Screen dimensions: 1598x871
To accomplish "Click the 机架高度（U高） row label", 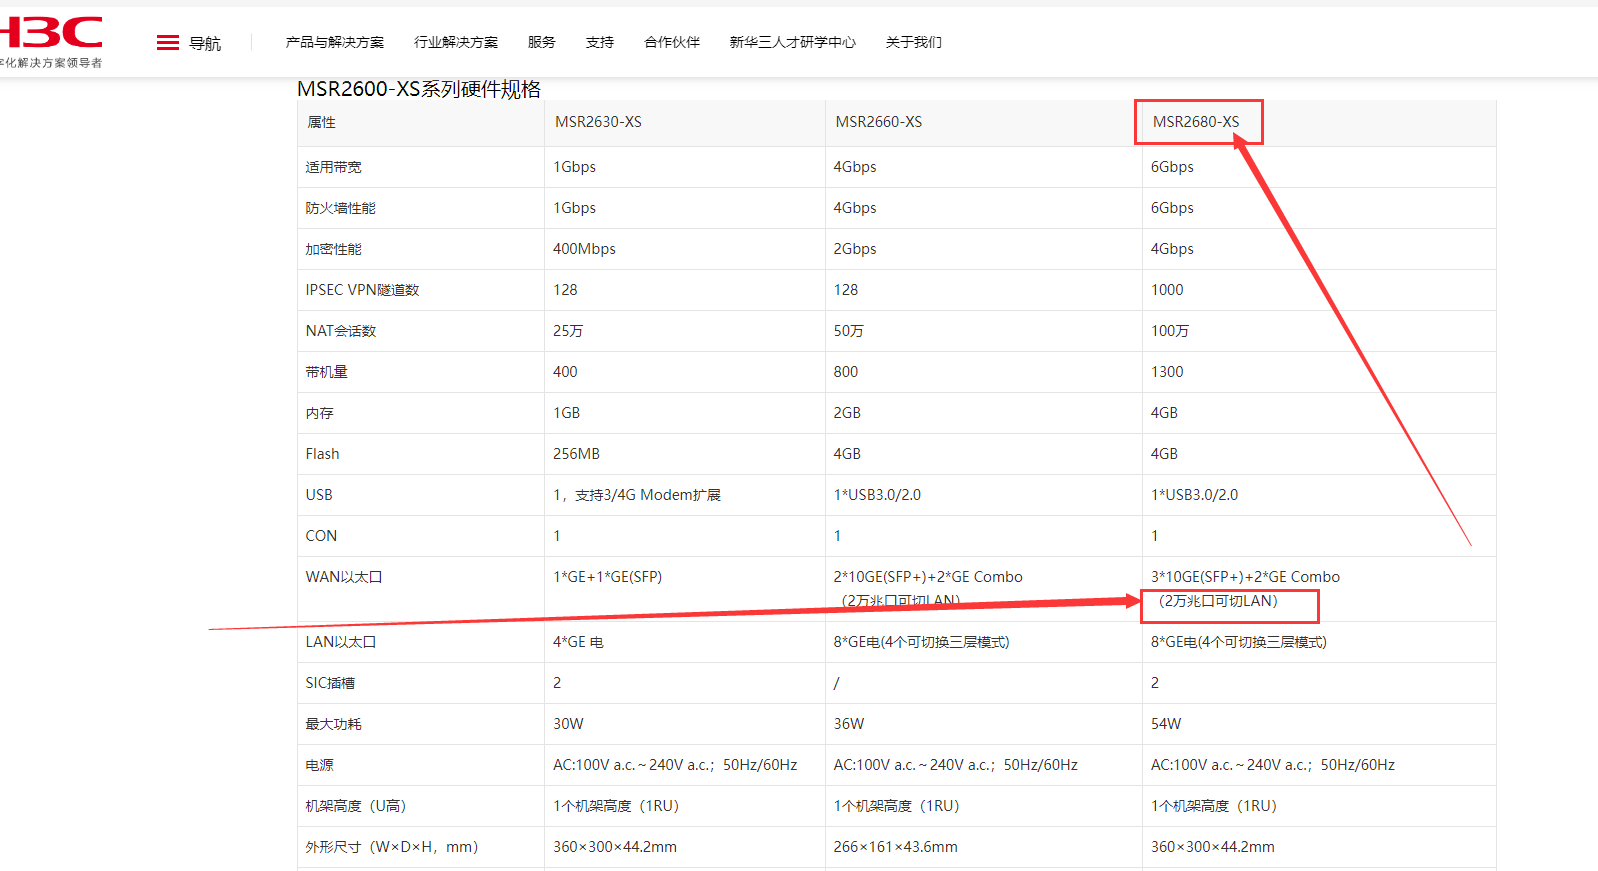I will pyautogui.click(x=356, y=806).
